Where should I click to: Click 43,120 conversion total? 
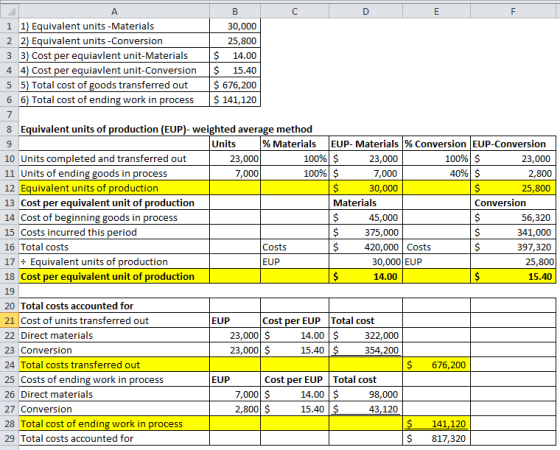click(x=365, y=409)
